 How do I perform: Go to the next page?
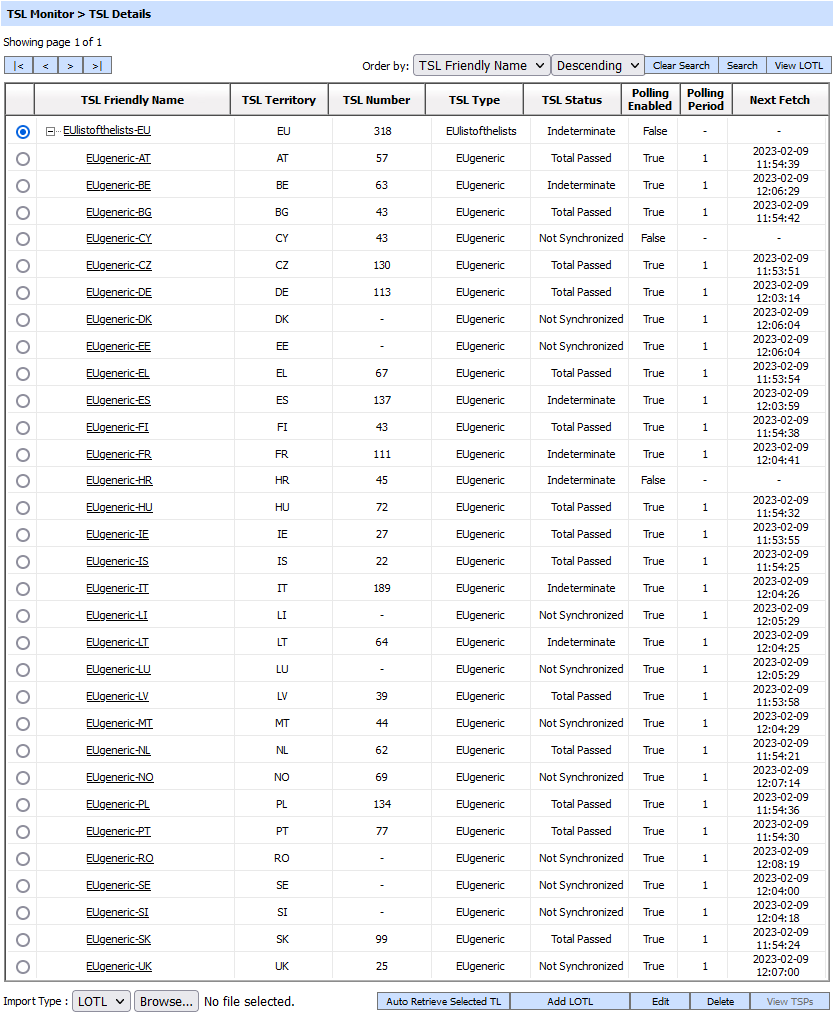pyautogui.click(x=71, y=66)
